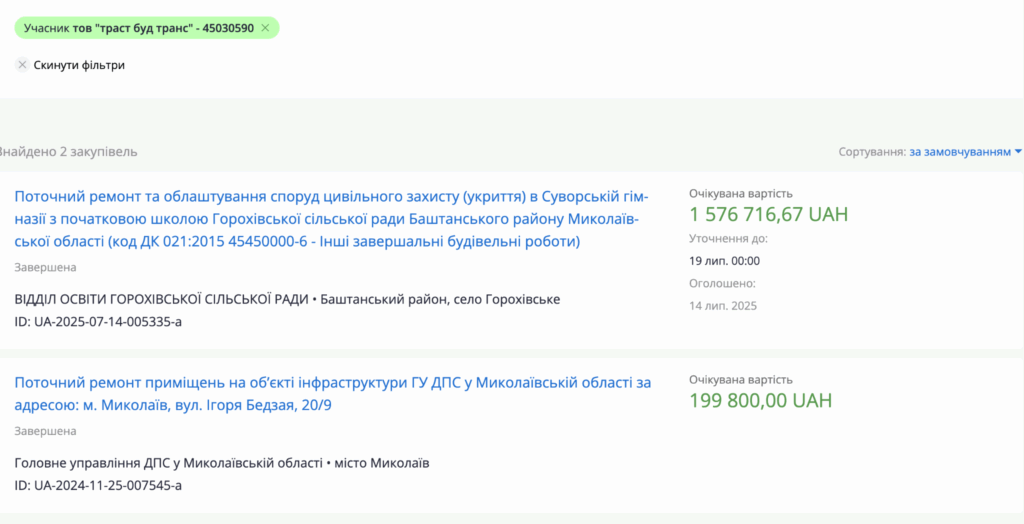1024x524 pixels.
Task: Remove the участник filter chip via its X
Action: 265,28
